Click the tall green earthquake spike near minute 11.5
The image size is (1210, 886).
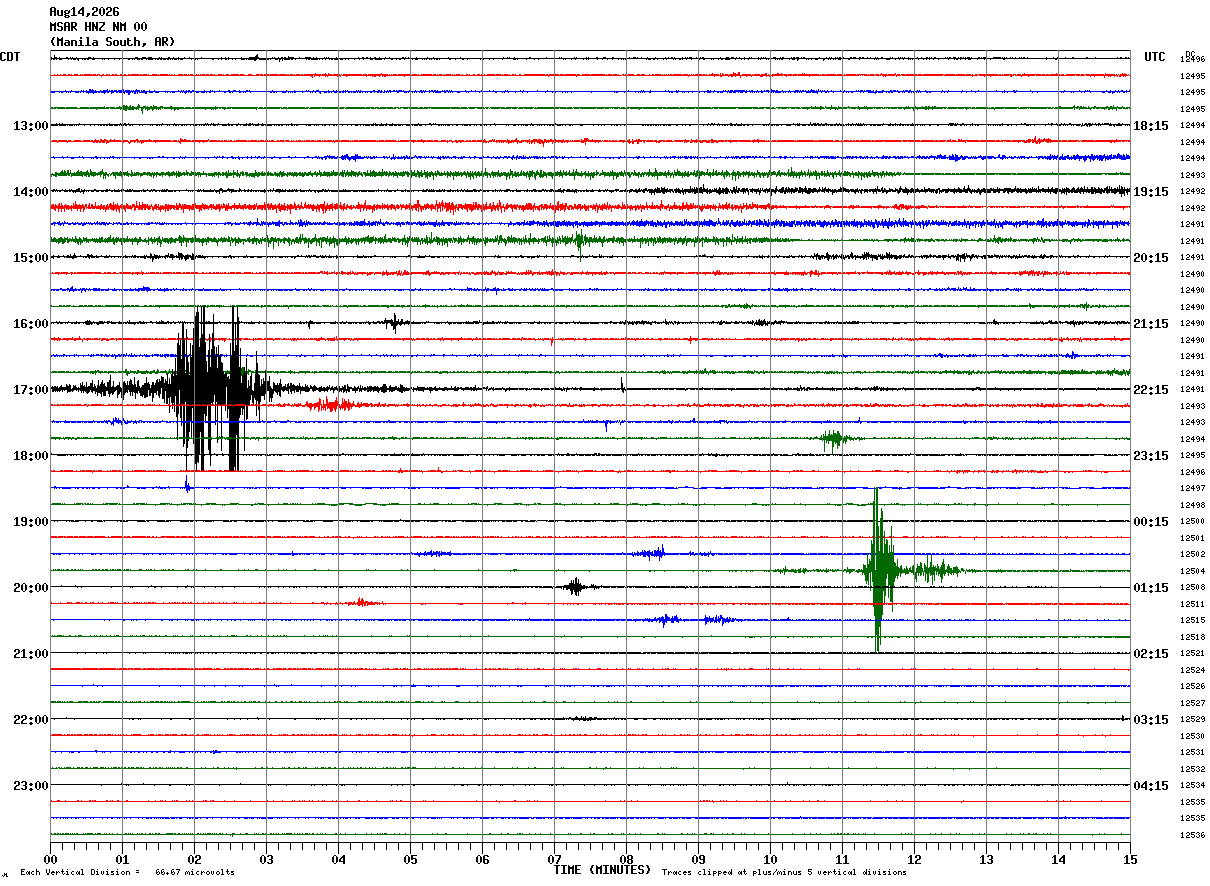(x=879, y=570)
